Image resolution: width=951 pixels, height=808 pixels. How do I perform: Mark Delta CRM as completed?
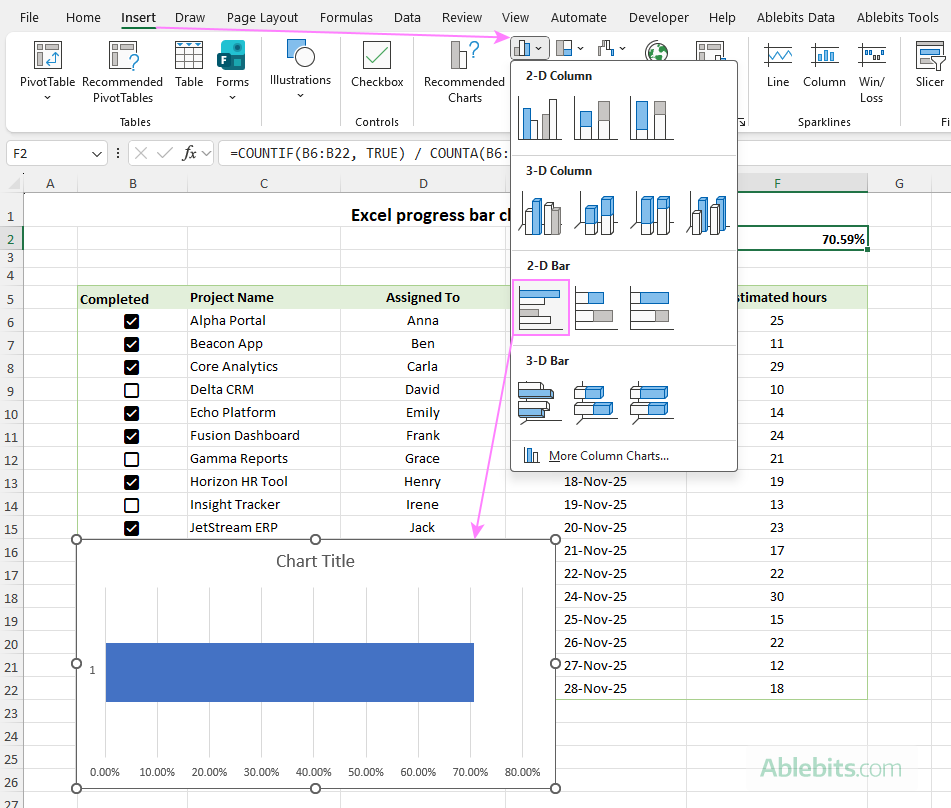point(131,390)
